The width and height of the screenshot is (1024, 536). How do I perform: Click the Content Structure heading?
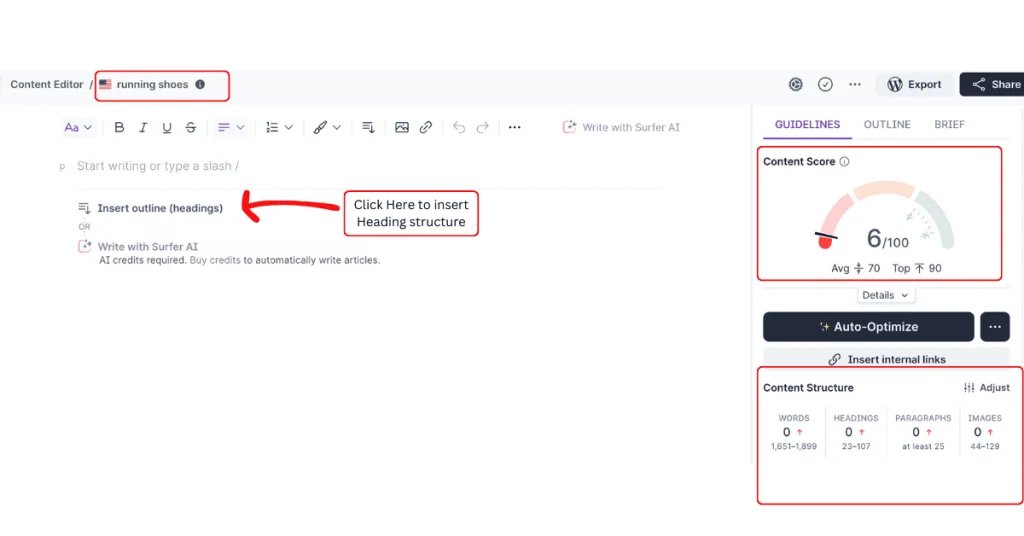click(808, 388)
